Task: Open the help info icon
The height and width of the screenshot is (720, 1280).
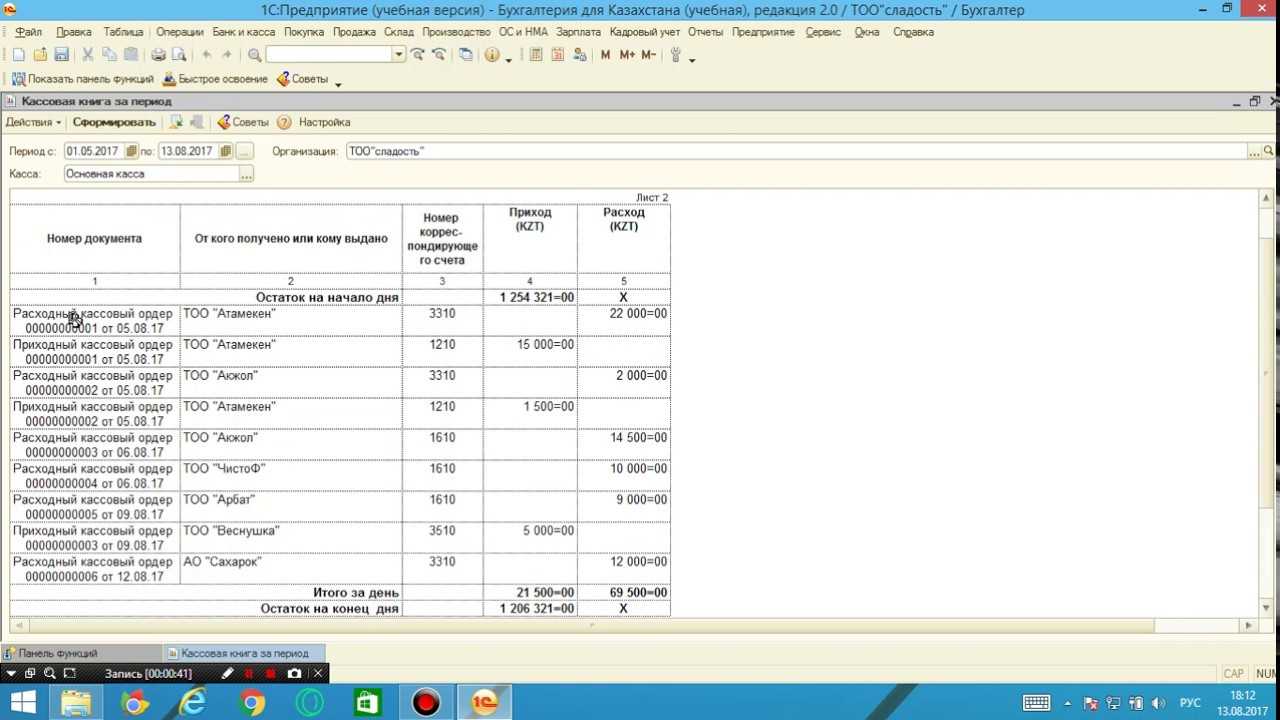Action: 492,55
